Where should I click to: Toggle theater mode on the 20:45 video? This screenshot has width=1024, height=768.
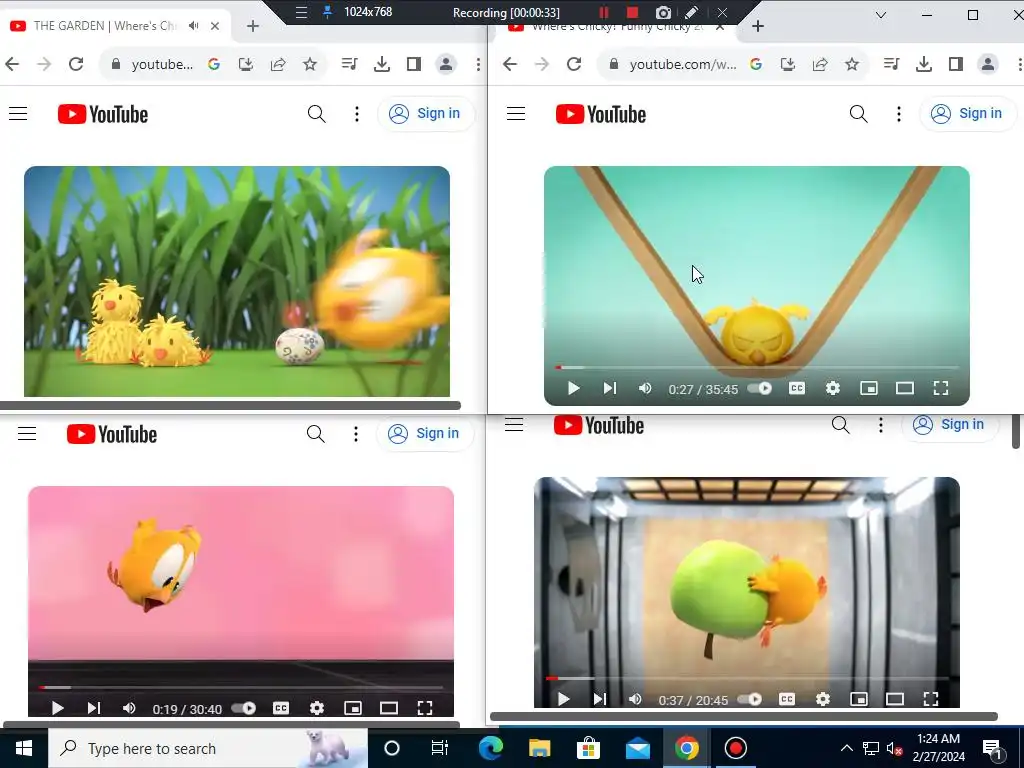pos(895,699)
